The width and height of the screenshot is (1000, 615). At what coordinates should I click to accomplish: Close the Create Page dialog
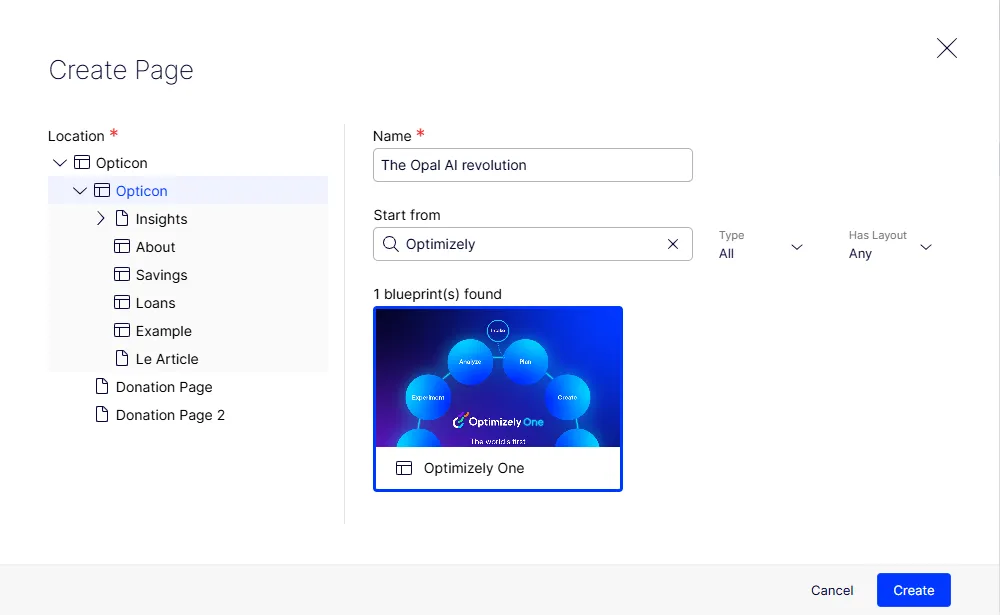[x=946, y=48]
